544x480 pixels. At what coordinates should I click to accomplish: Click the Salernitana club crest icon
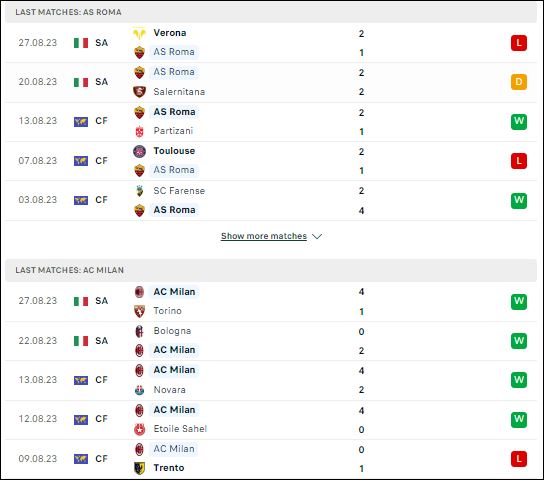click(x=139, y=92)
